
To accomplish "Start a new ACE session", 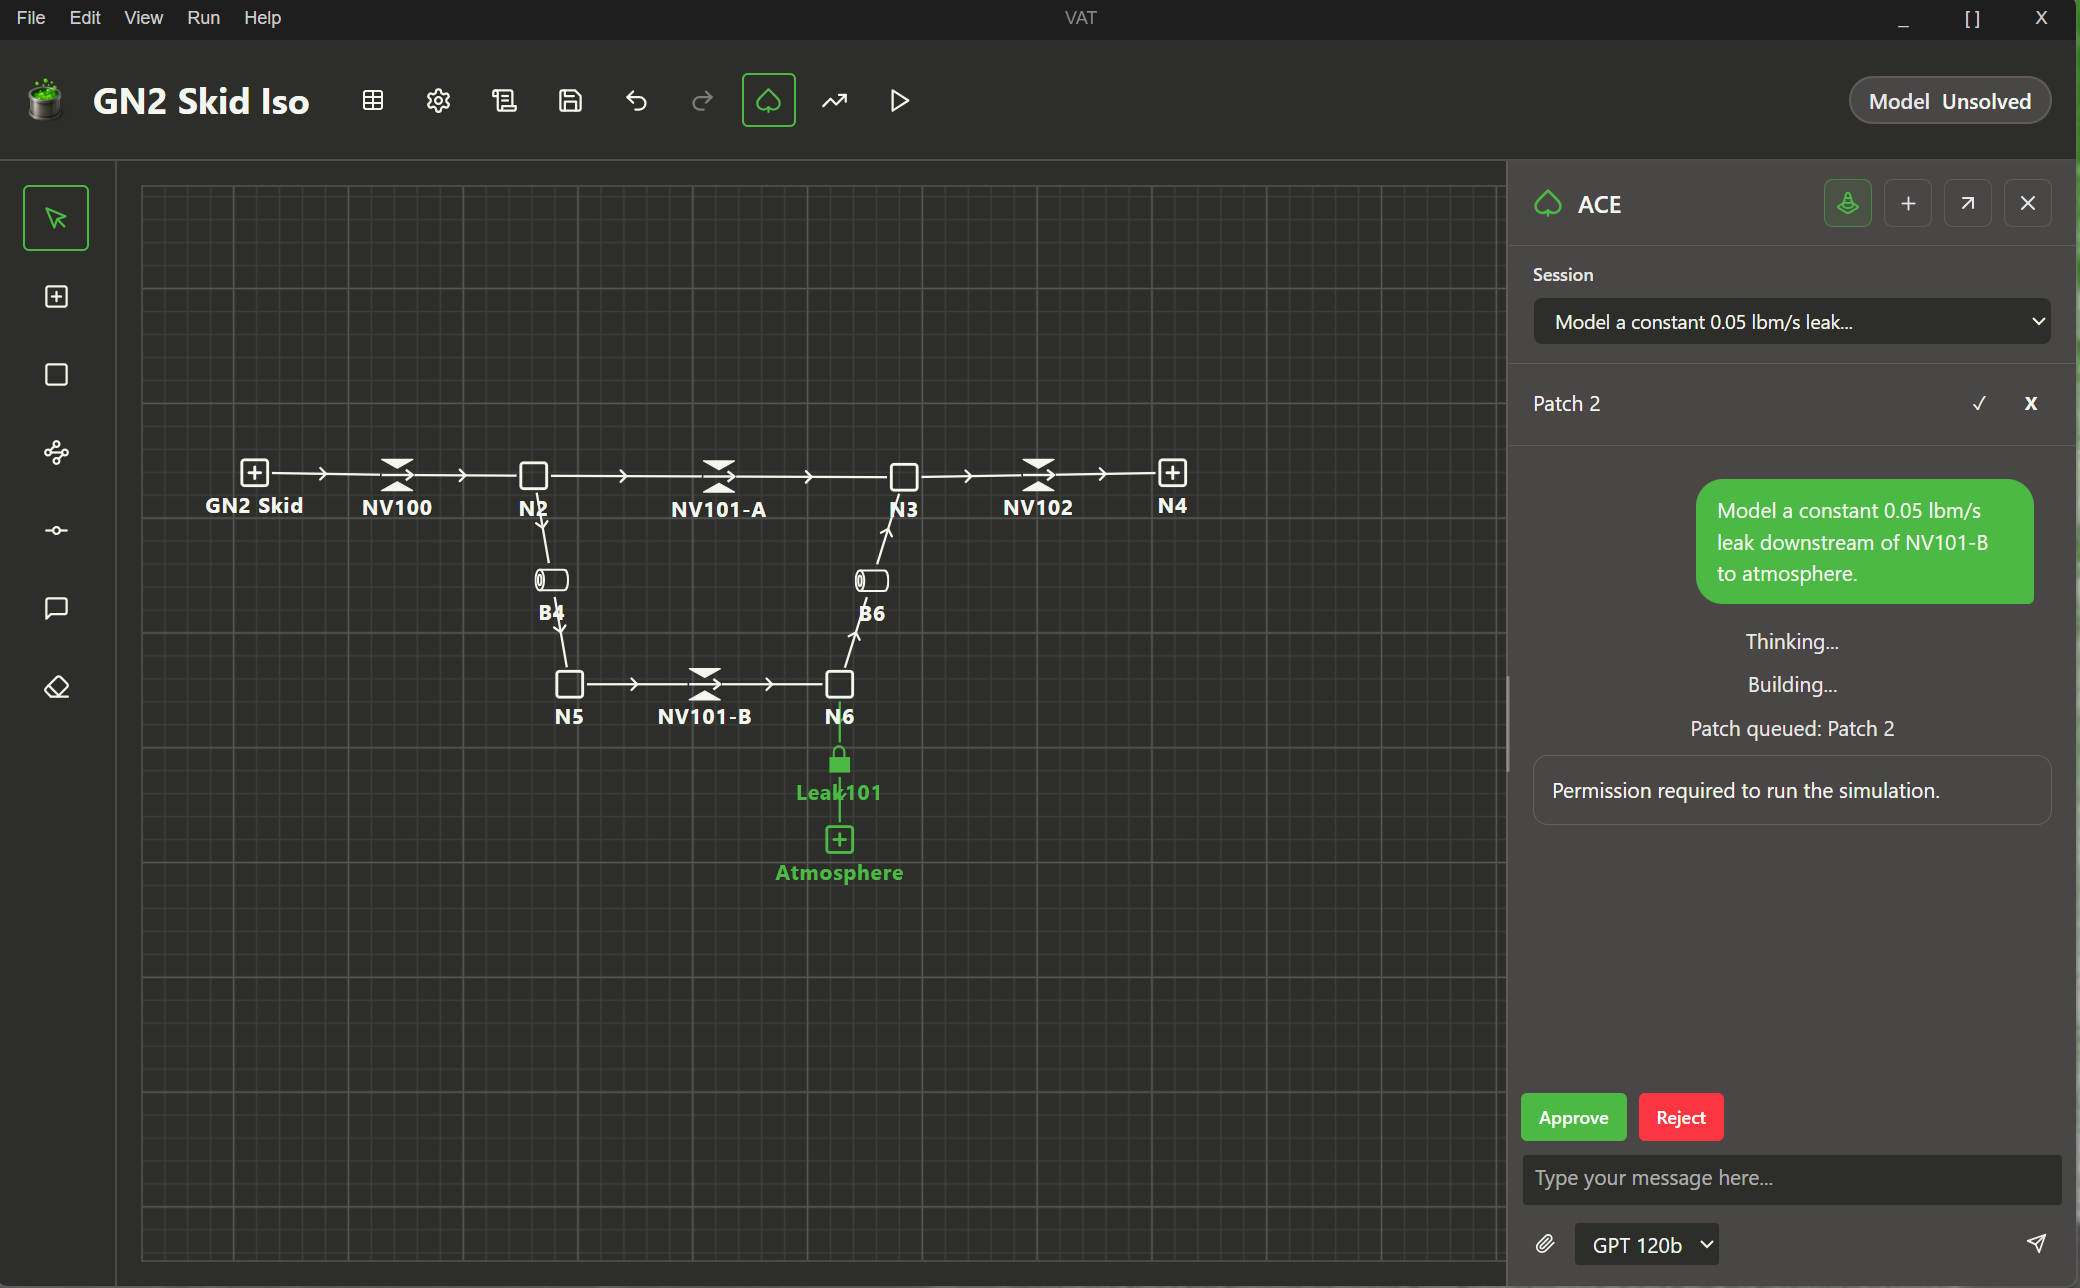I will pyautogui.click(x=1908, y=203).
